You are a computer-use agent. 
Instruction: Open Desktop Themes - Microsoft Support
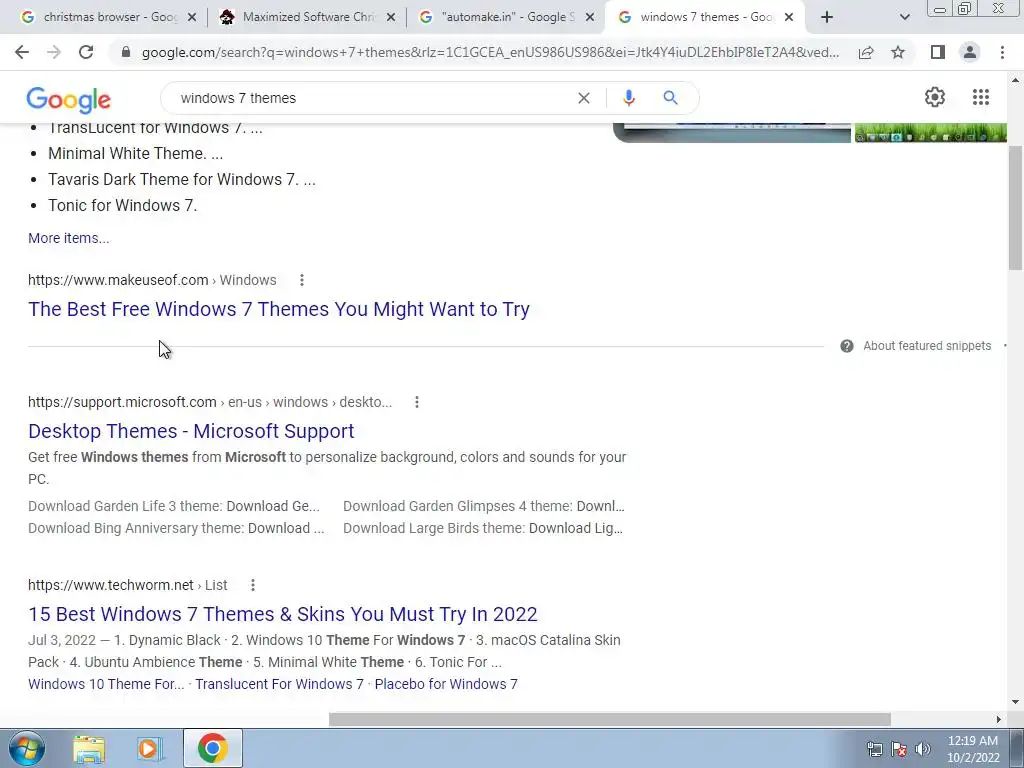191,431
